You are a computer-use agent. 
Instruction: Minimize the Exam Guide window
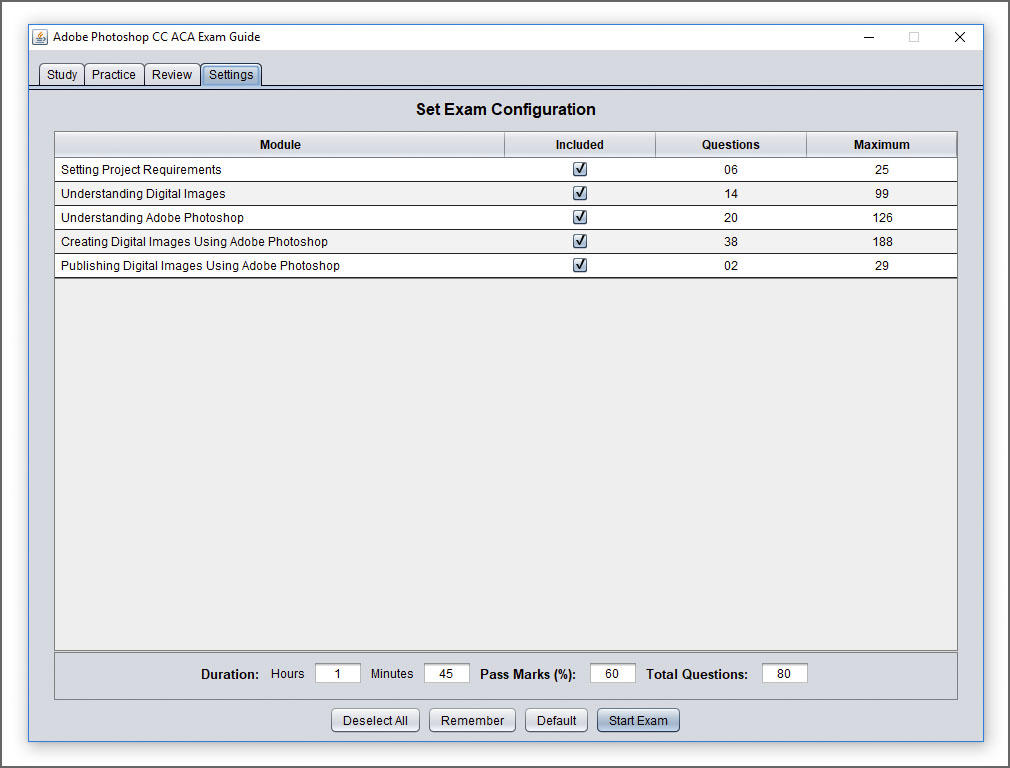pyautogui.click(x=869, y=37)
